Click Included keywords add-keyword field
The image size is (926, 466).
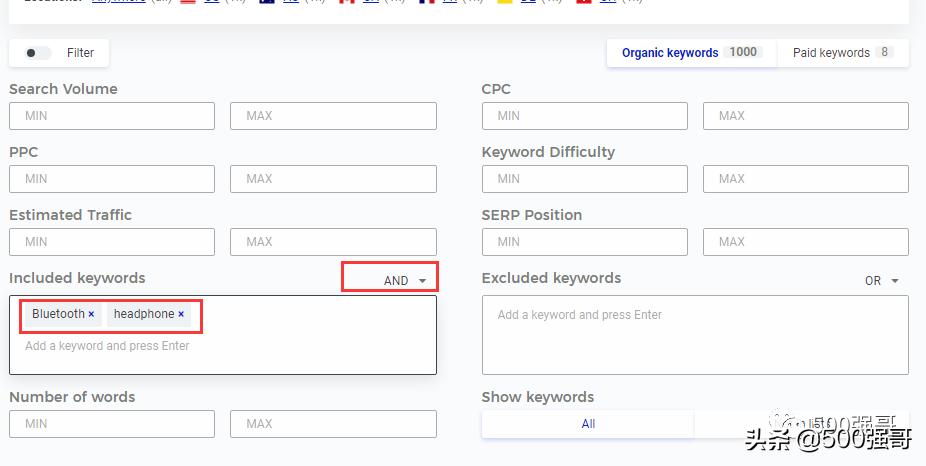222,346
